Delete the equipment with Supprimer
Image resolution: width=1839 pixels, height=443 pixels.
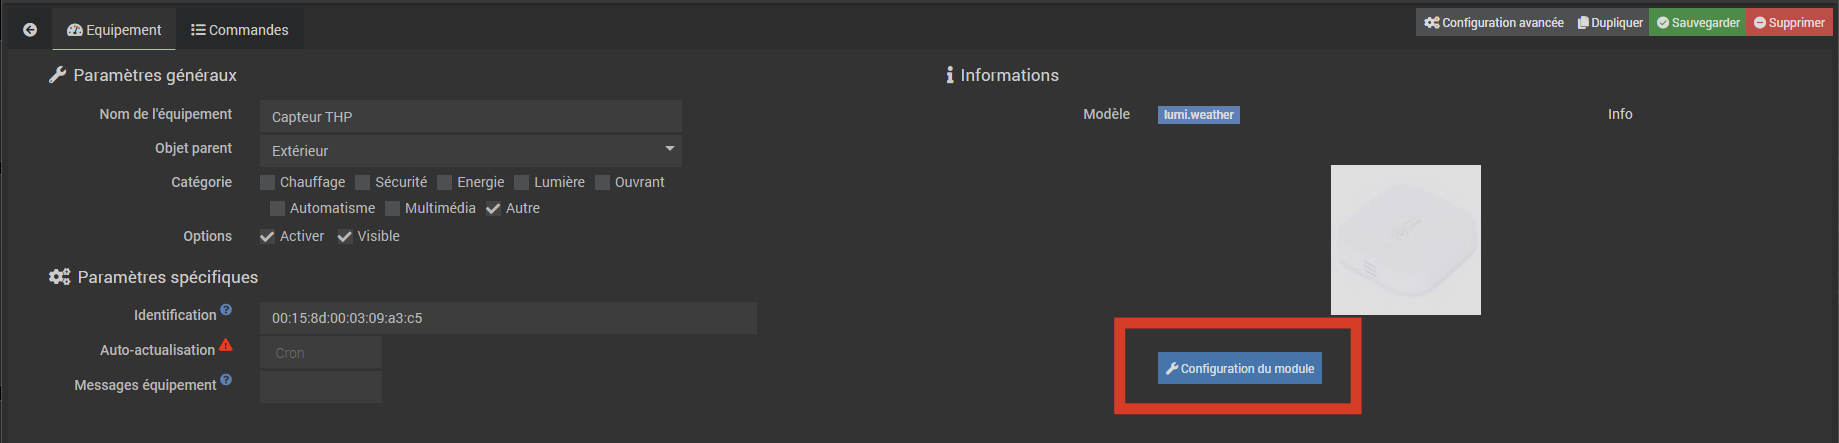(x=1789, y=23)
